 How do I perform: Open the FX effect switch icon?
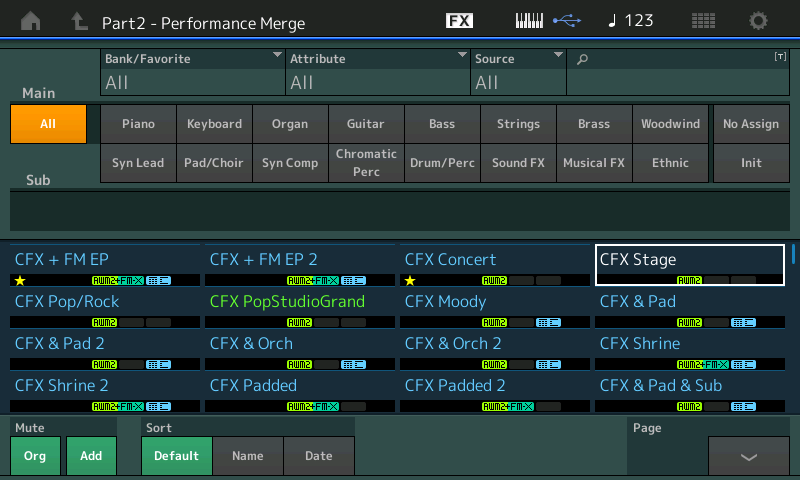(459, 21)
